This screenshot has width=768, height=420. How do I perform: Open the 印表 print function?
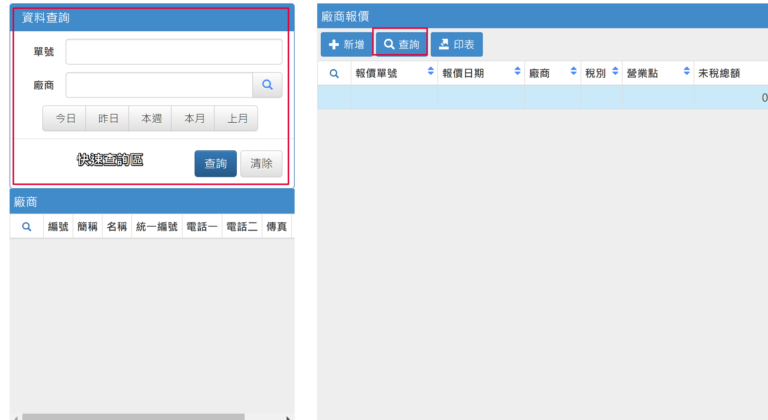457,44
